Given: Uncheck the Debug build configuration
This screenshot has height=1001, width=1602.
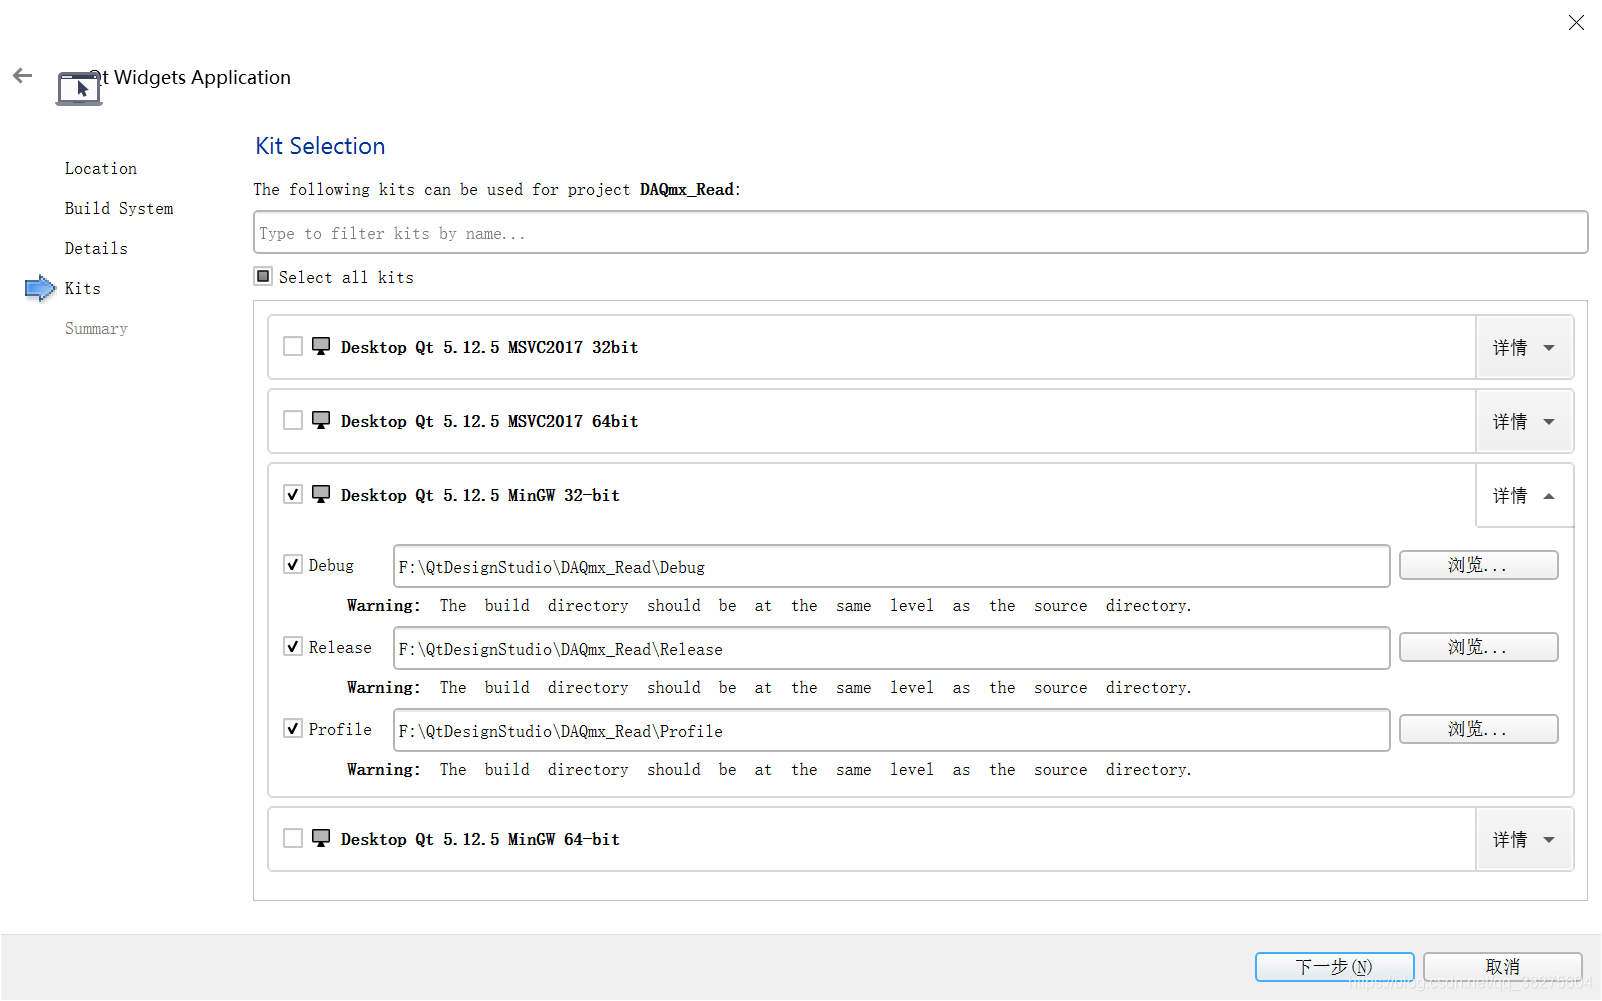Looking at the screenshot, I should tap(293, 564).
